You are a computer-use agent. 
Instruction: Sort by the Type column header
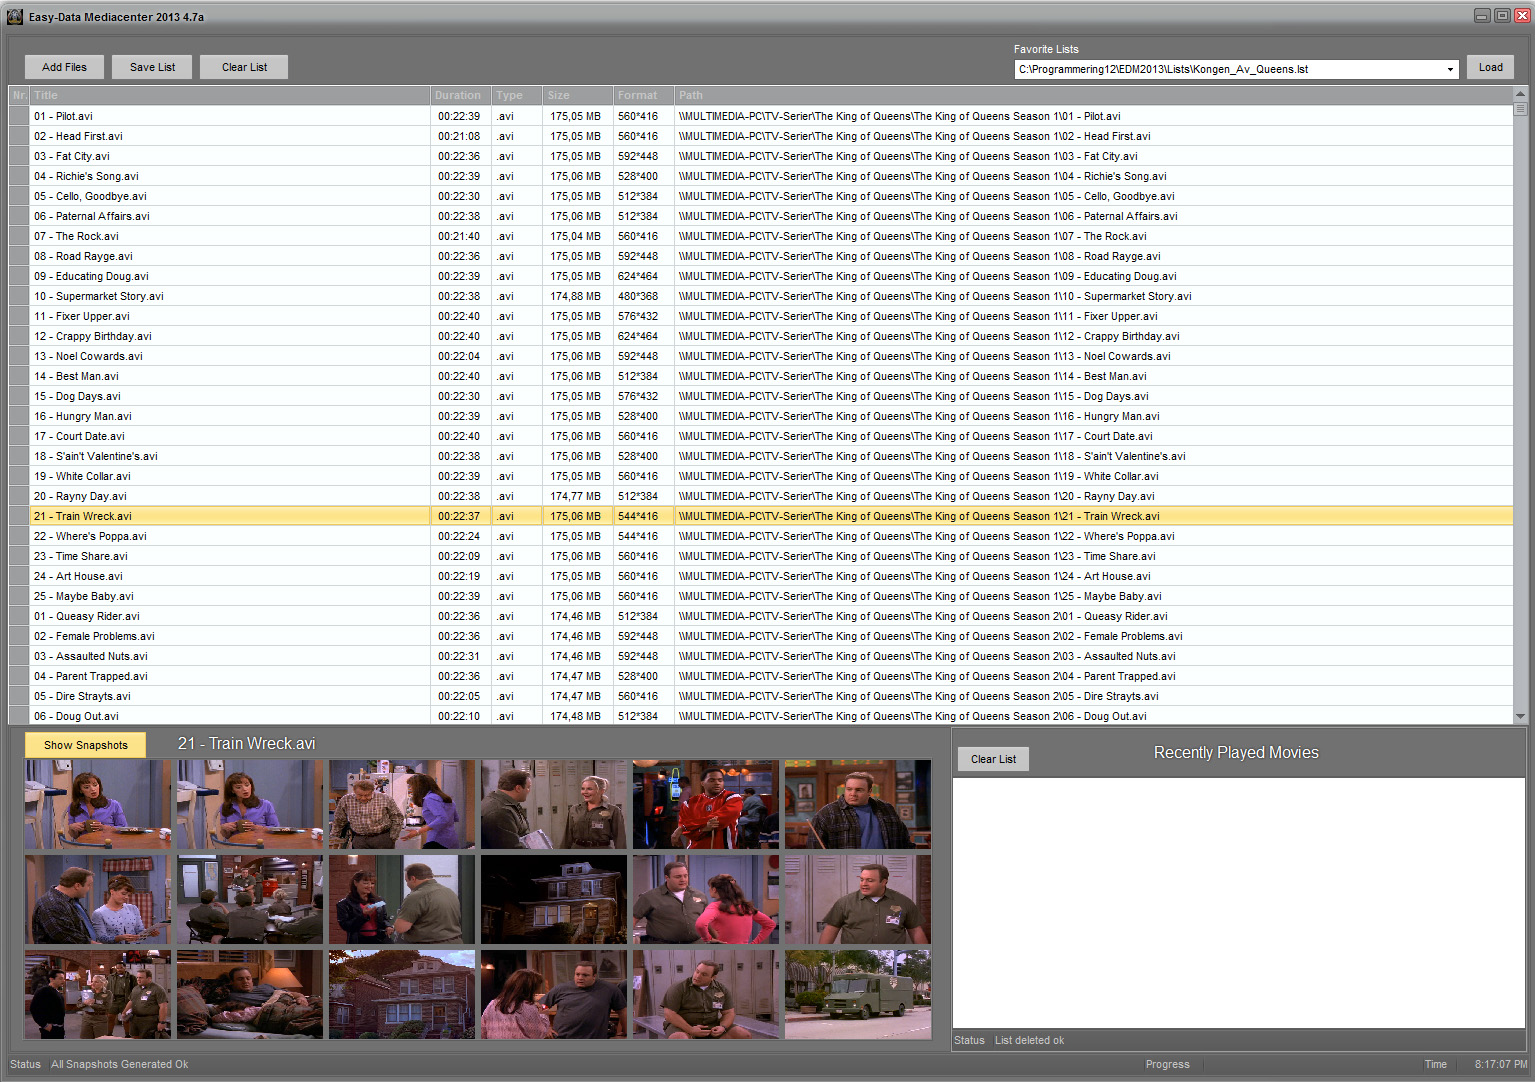click(517, 95)
